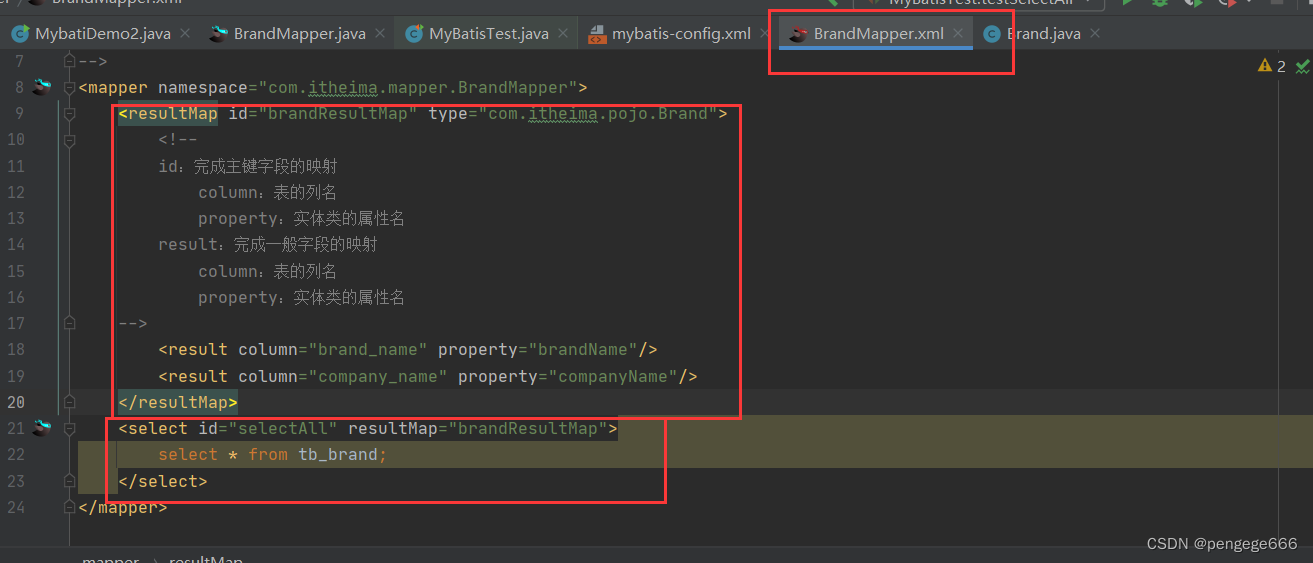Click the closing </select> tag
Screen dimensions: 1313x563
click(x=163, y=481)
